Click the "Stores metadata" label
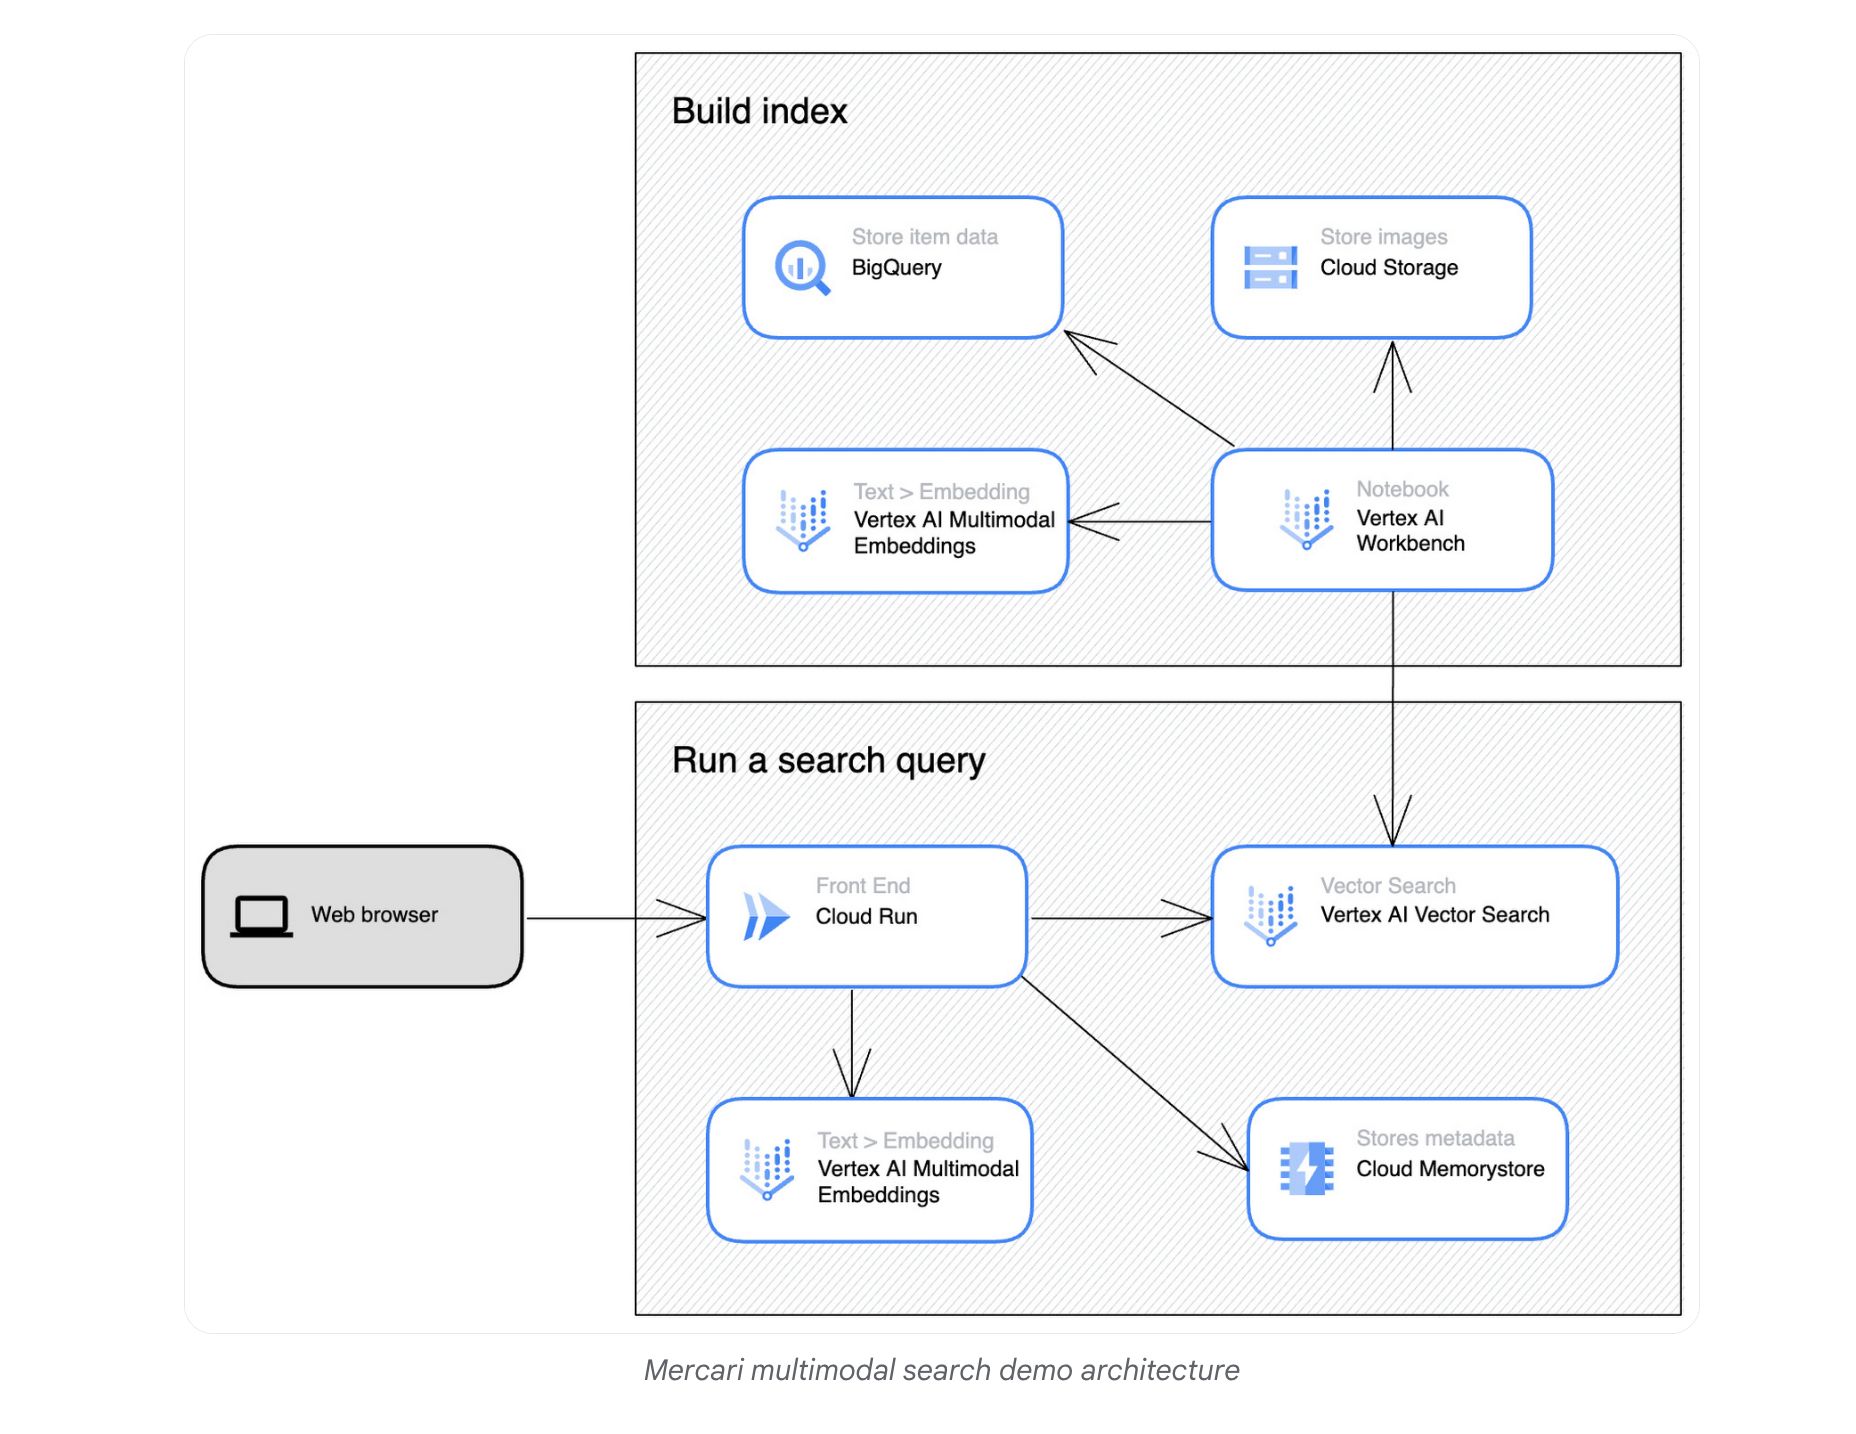The image size is (1856, 1434). [1434, 1139]
